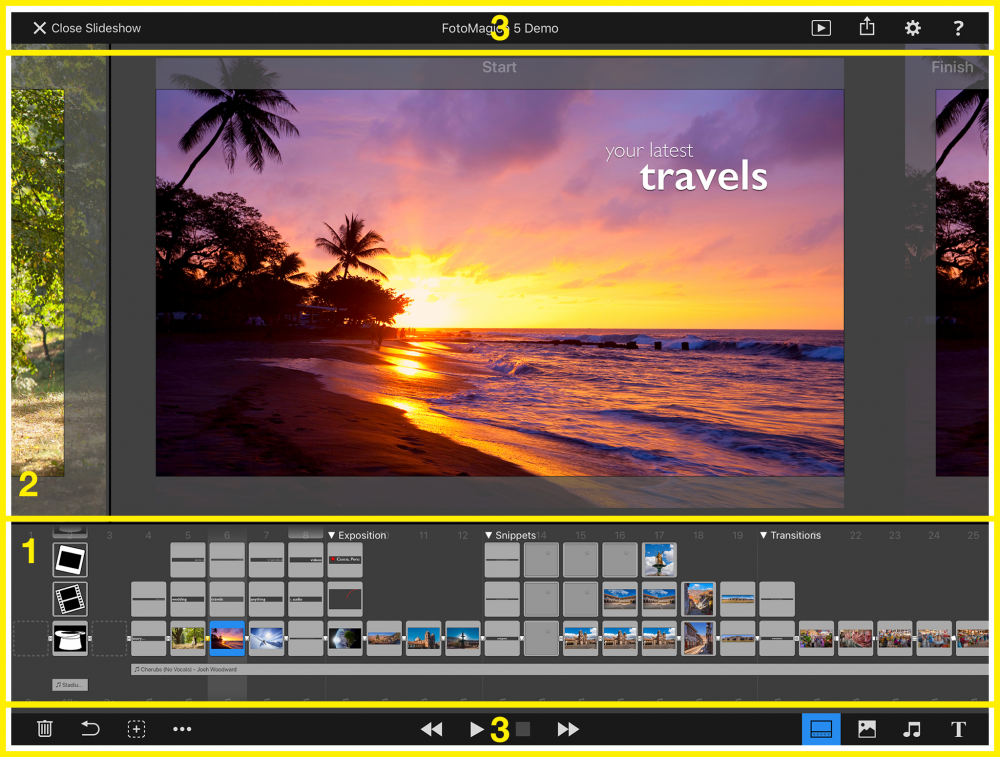Select the 'travels' title text on stage

(x=703, y=177)
